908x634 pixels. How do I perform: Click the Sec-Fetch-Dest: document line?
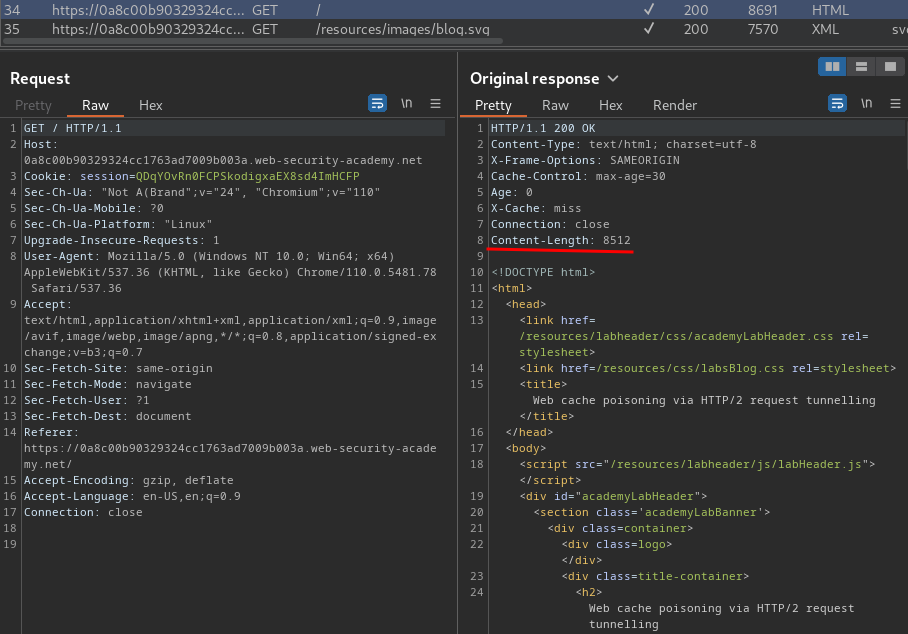(x=108, y=416)
